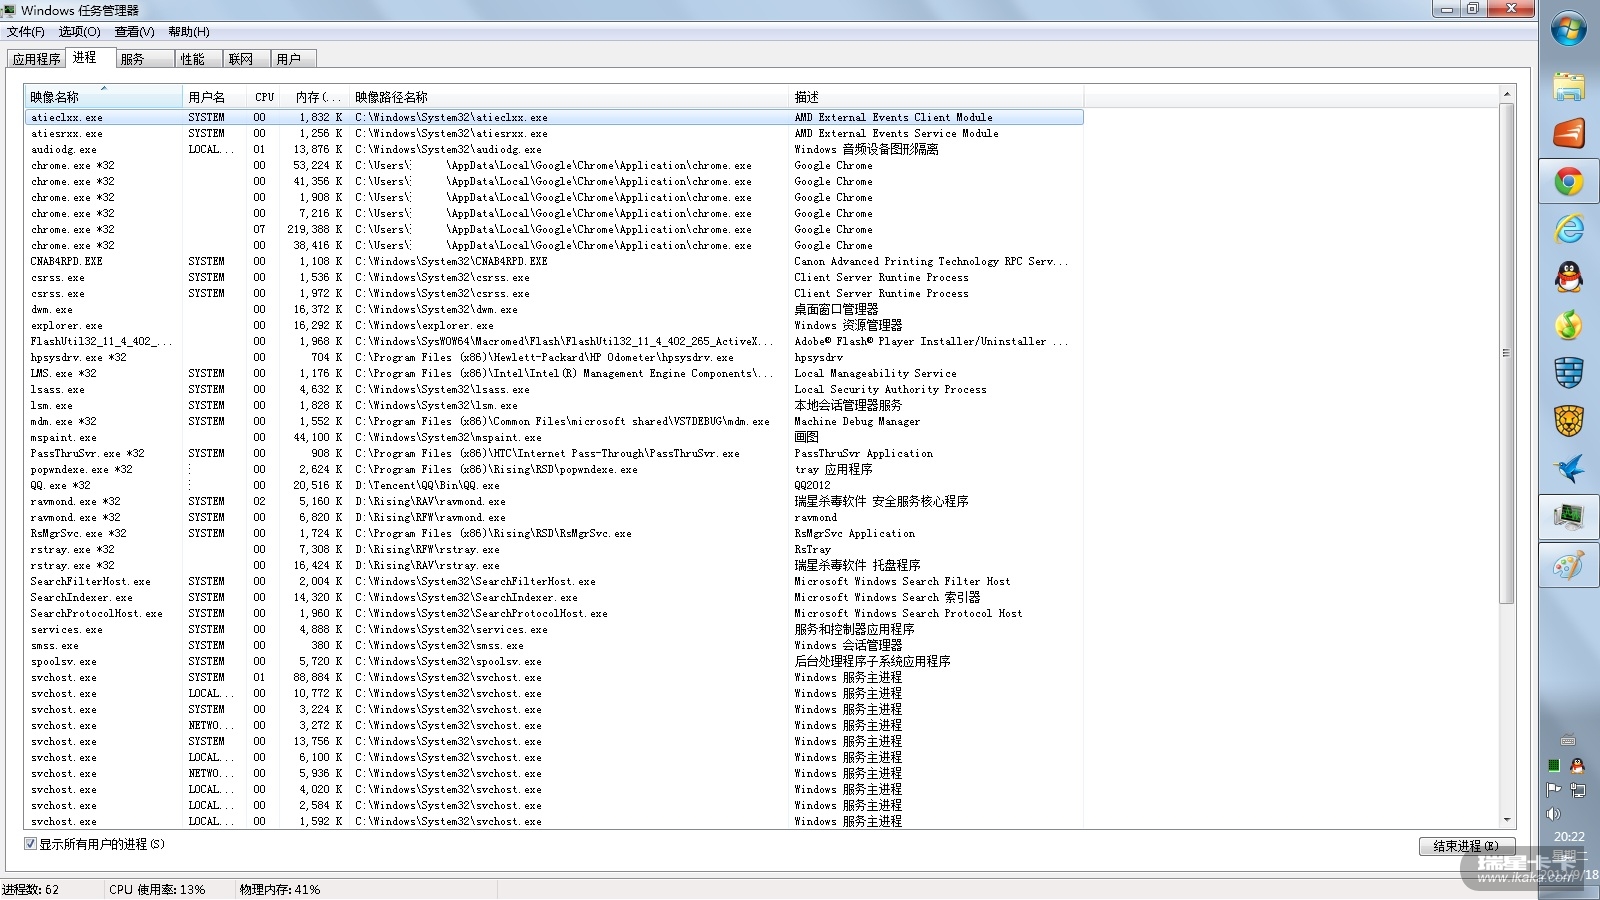Open the 帮助(H) menu

[189, 32]
